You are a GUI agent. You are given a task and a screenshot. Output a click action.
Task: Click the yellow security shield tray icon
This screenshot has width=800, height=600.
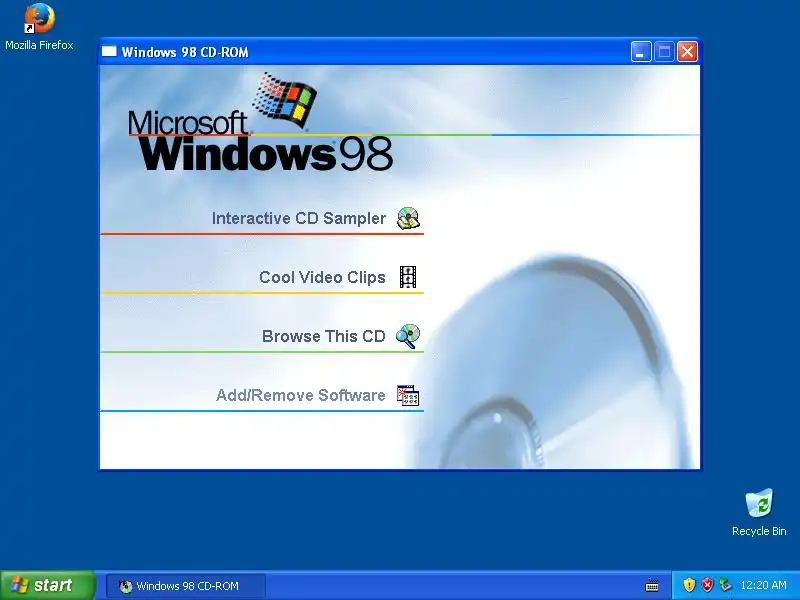689,585
